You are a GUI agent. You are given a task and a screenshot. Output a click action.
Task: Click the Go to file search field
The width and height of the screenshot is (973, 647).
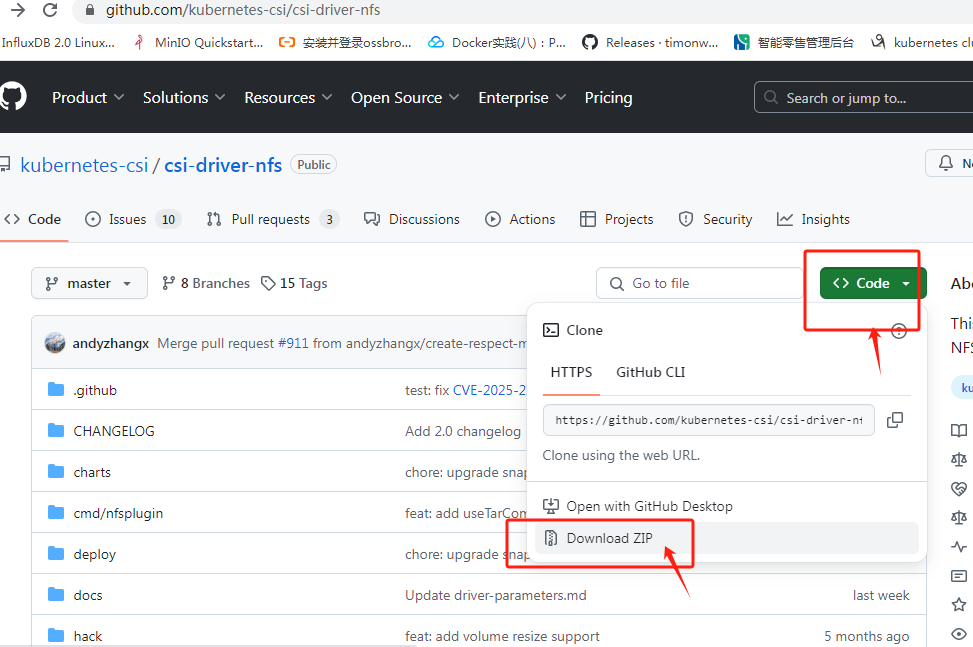click(x=699, y=283)
